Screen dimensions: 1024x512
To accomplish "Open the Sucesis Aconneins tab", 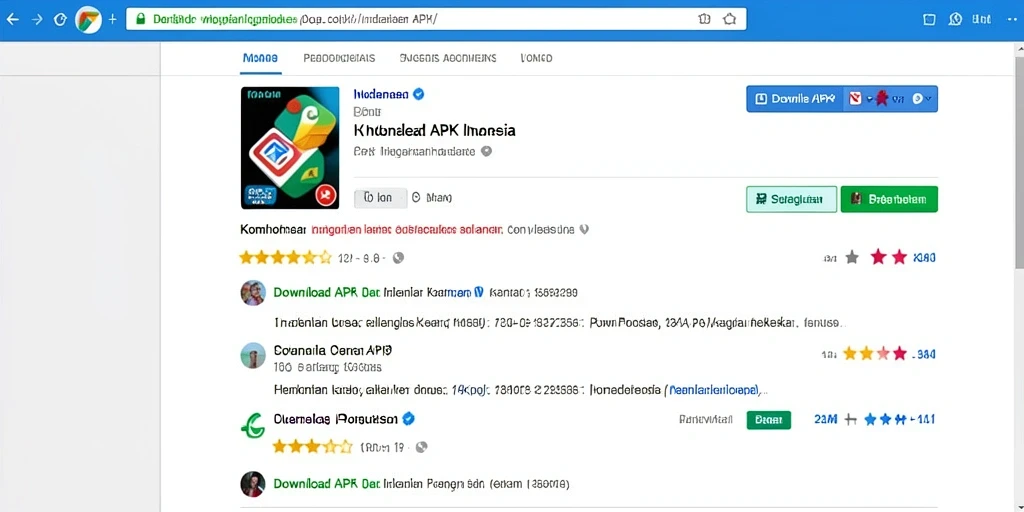I will [447, 58].
